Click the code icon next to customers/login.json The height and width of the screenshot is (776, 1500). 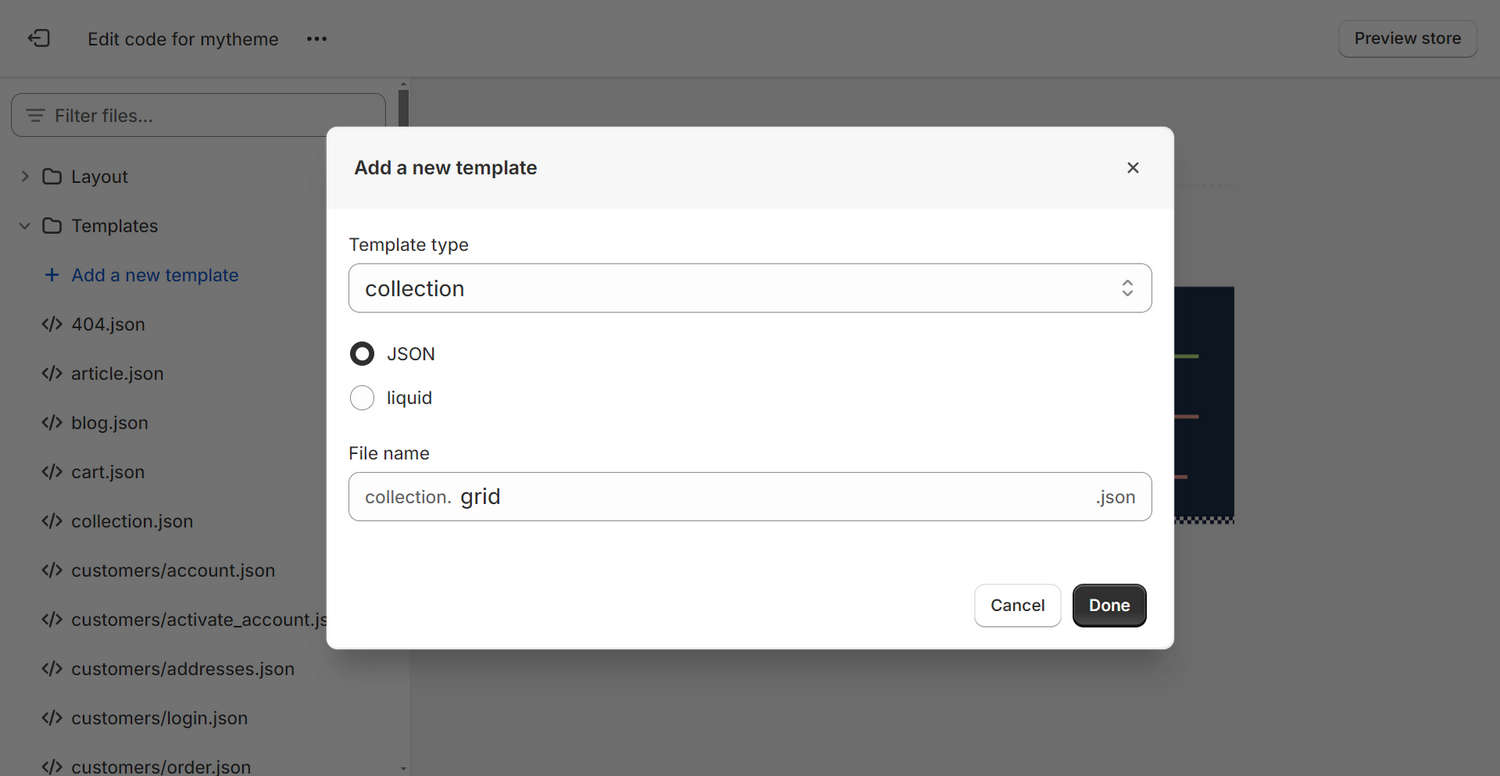[x=52, y=718]
